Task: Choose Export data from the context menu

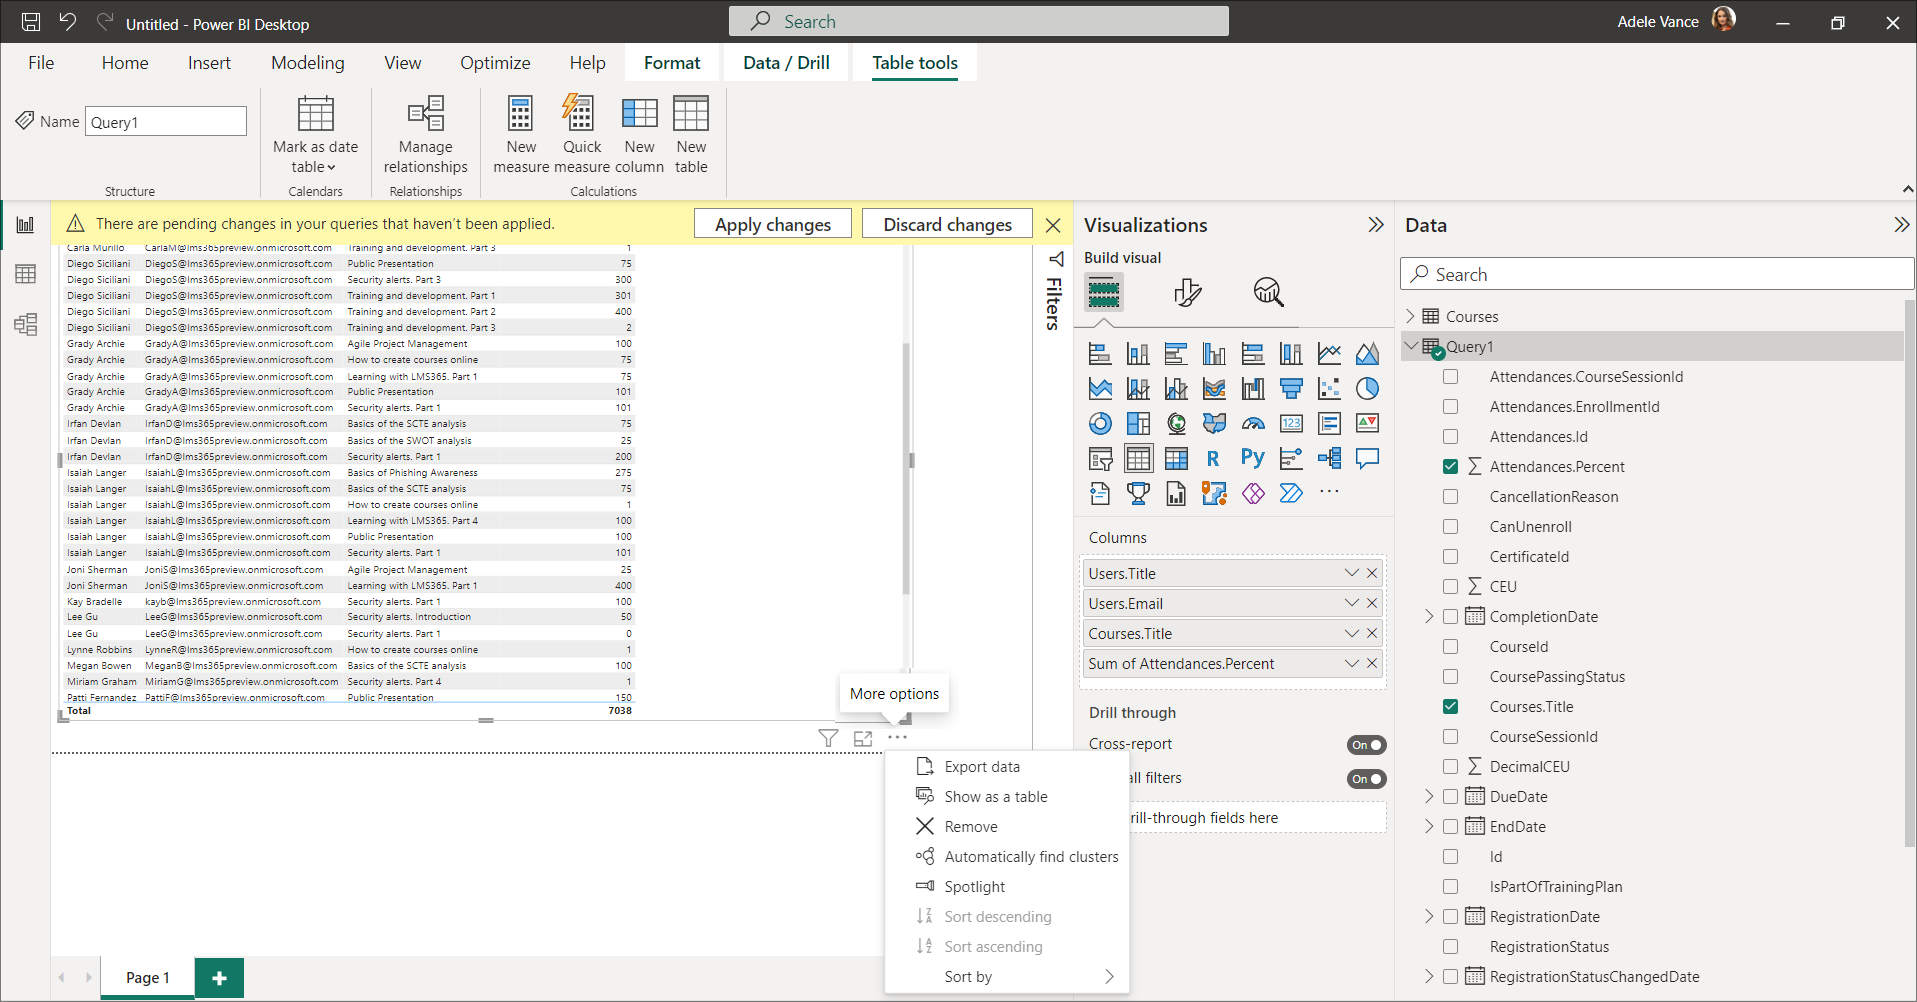Action: [982, 767]
